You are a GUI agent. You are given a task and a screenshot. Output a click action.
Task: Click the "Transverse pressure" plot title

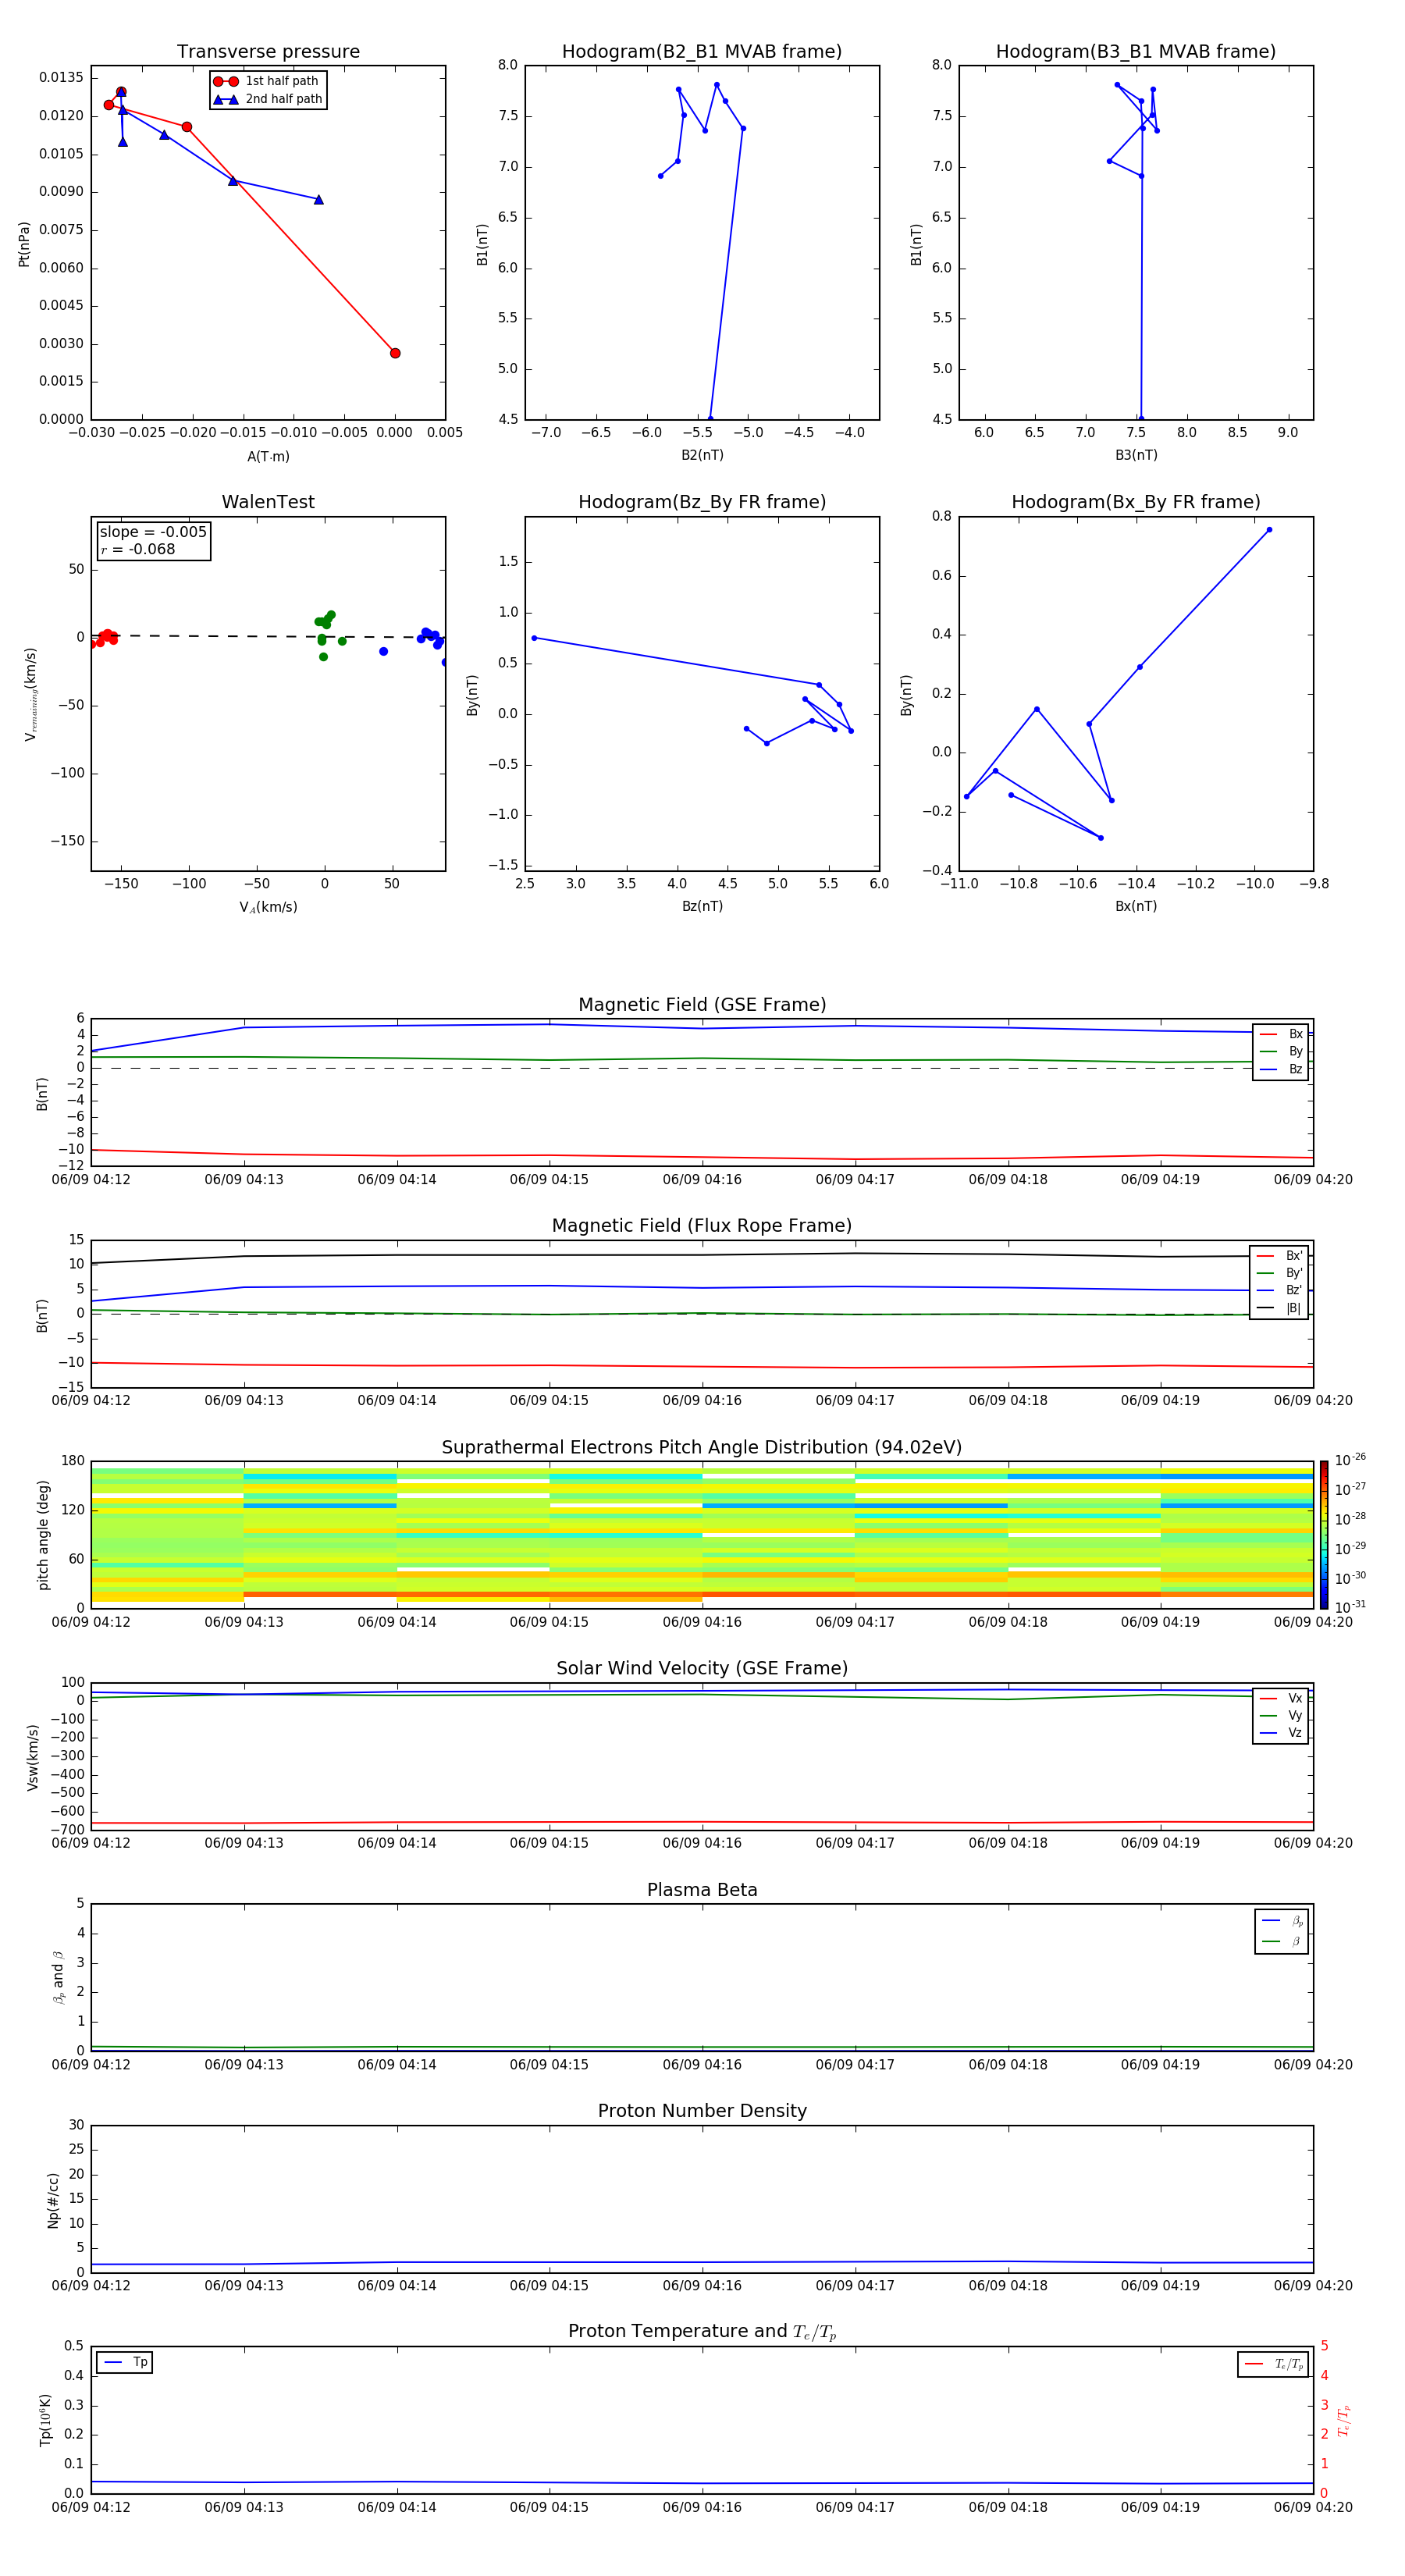point(268,51)
